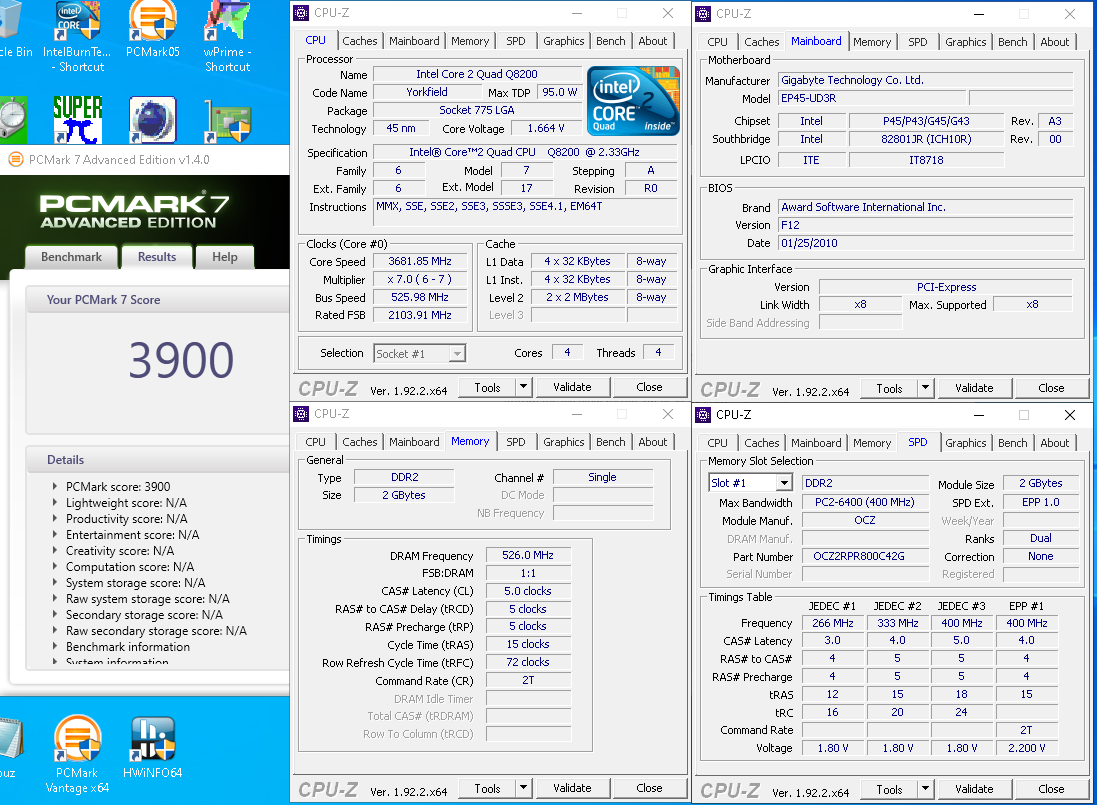Expand the Benchmark information row
The image size is (1097, 805).
[x=55, y=646]
